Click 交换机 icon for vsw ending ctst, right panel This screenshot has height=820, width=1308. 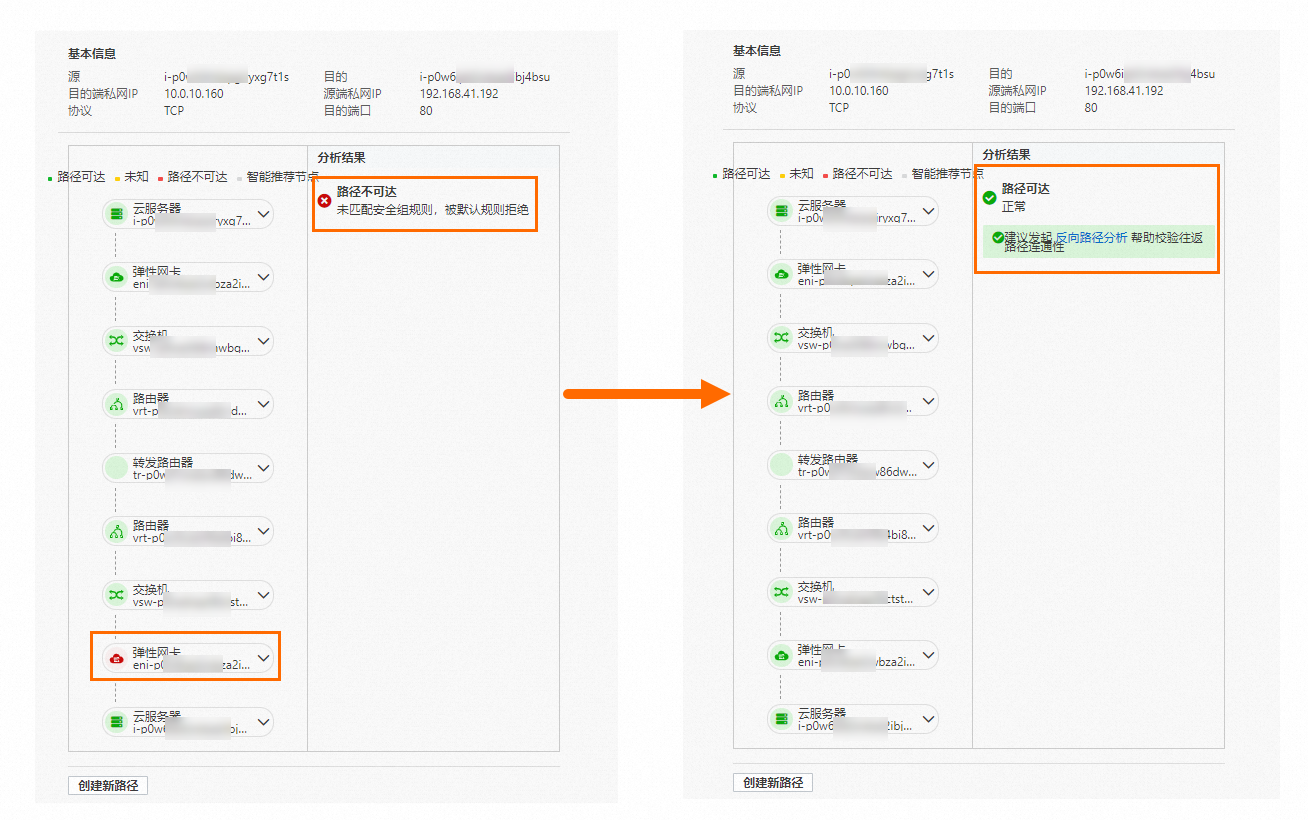[781, 592]
